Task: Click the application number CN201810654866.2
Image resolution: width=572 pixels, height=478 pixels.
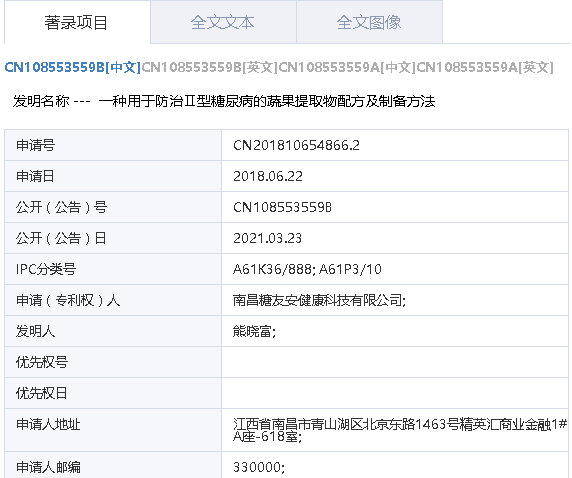Action: pyautogui.click(x=296, y=145)
